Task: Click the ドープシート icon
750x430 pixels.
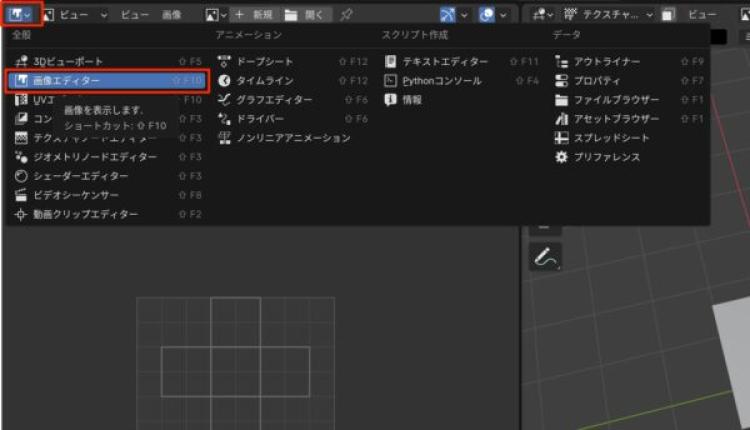Action: click(x=224, y=61)
